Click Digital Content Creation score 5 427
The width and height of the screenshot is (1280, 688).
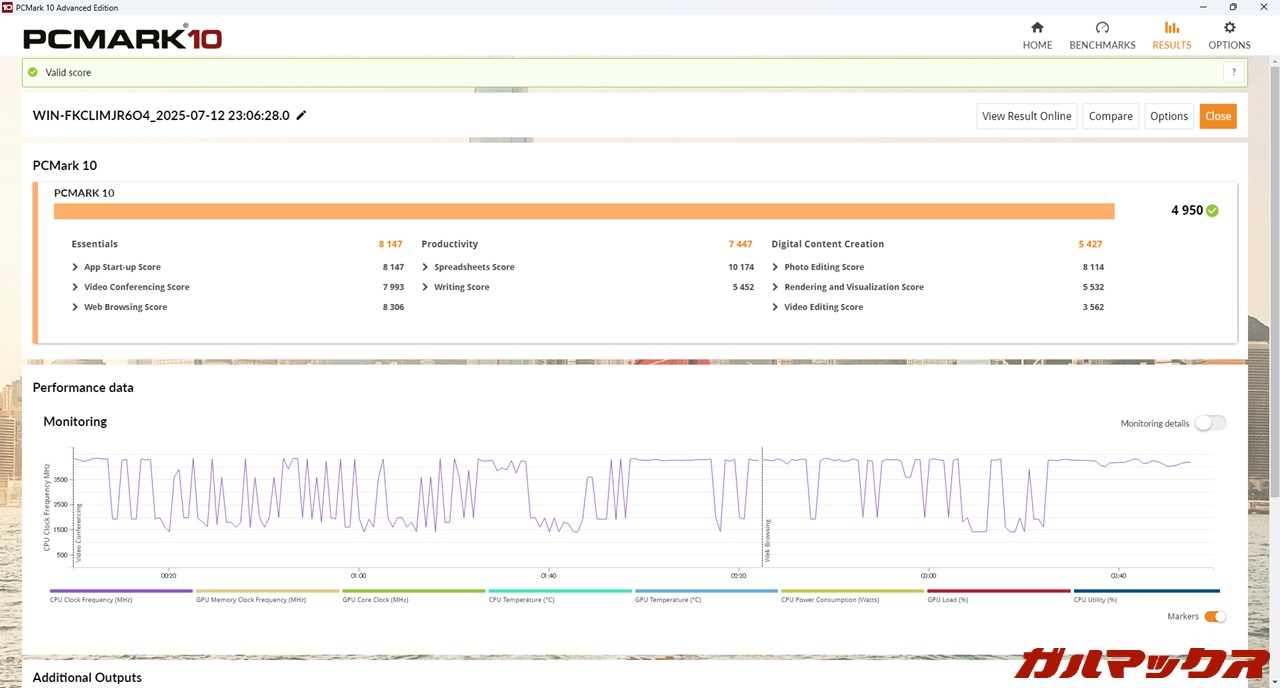click(1090, 244)
